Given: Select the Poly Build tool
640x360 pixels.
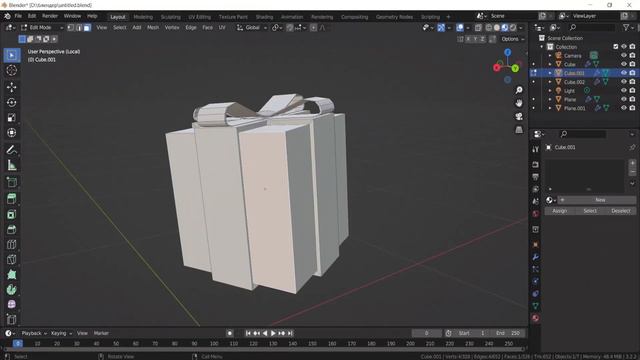Looking at the screenshot, I should click(x=11, y=275).
